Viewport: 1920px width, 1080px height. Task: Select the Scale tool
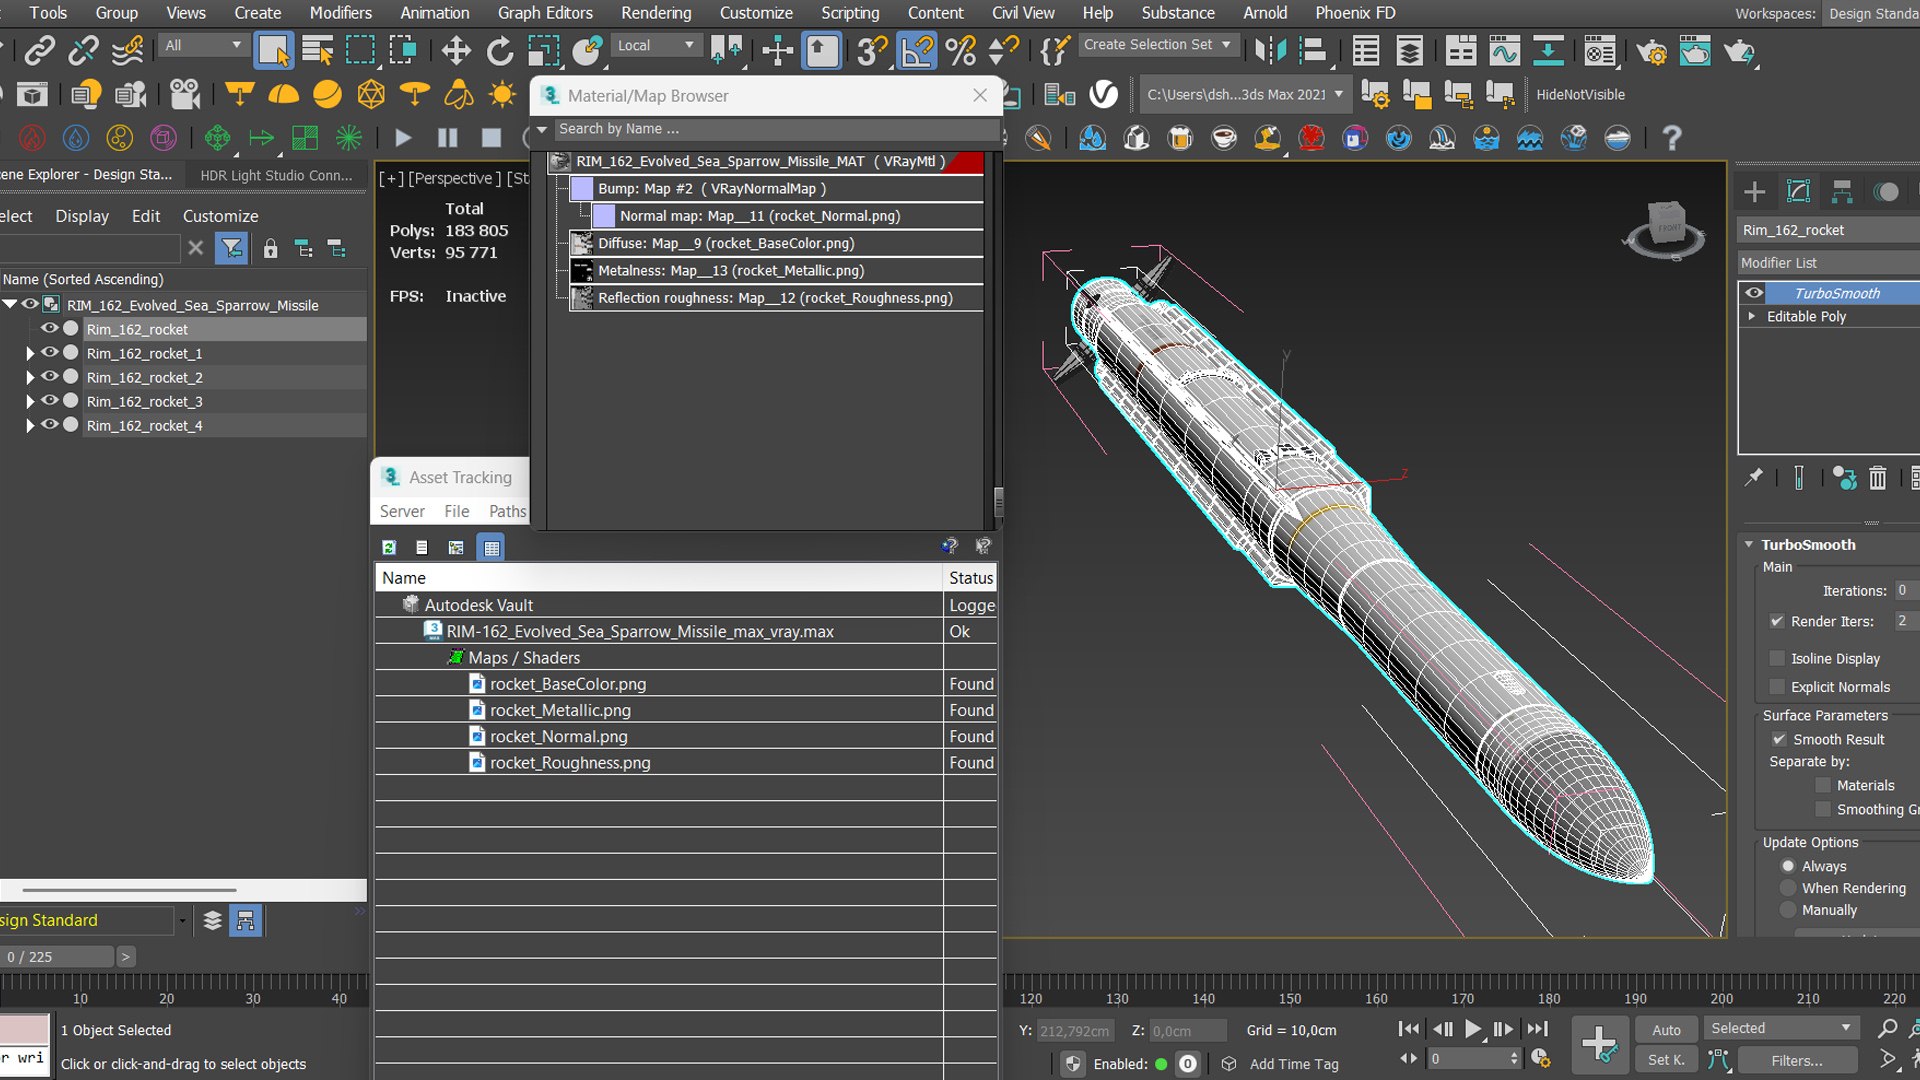coord(543,50)
